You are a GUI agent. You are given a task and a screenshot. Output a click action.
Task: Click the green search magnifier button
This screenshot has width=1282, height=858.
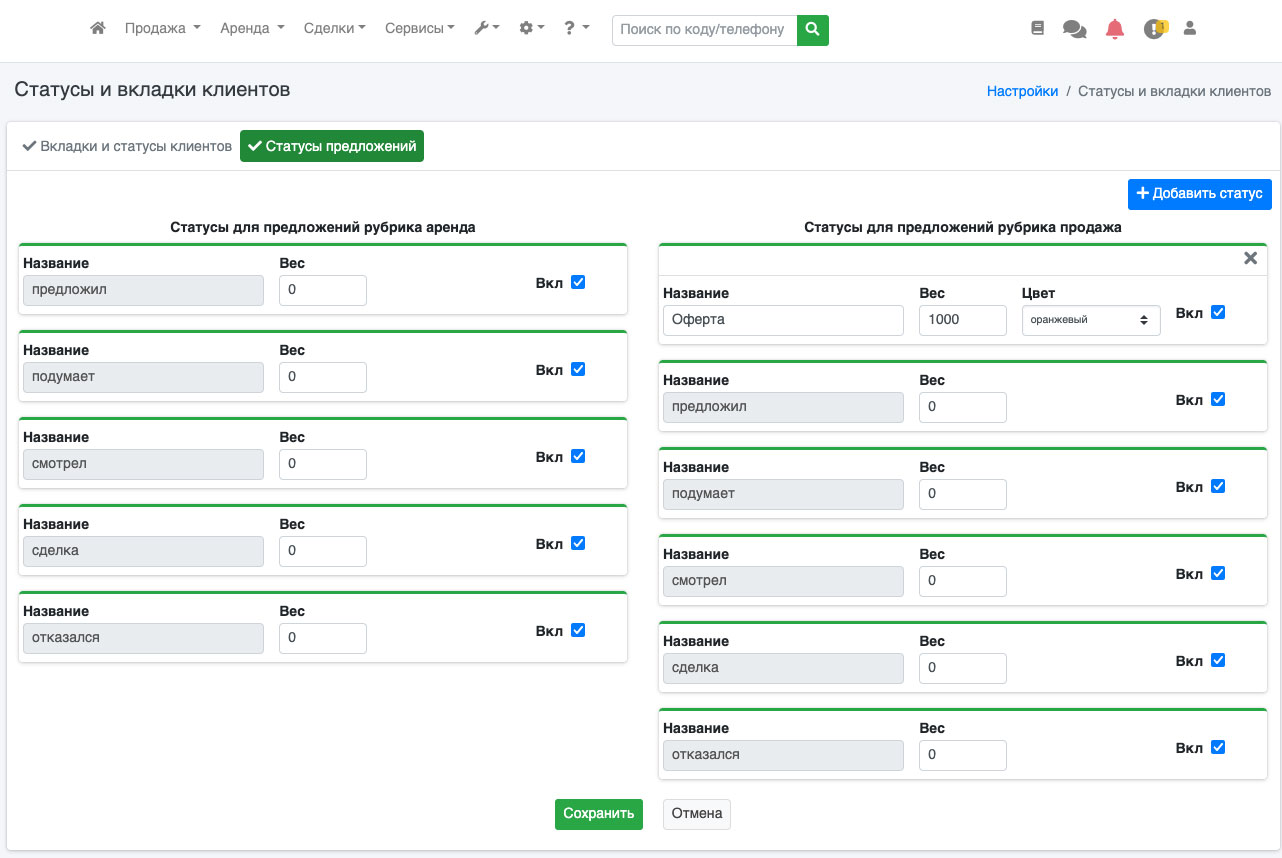pos(813,30)
